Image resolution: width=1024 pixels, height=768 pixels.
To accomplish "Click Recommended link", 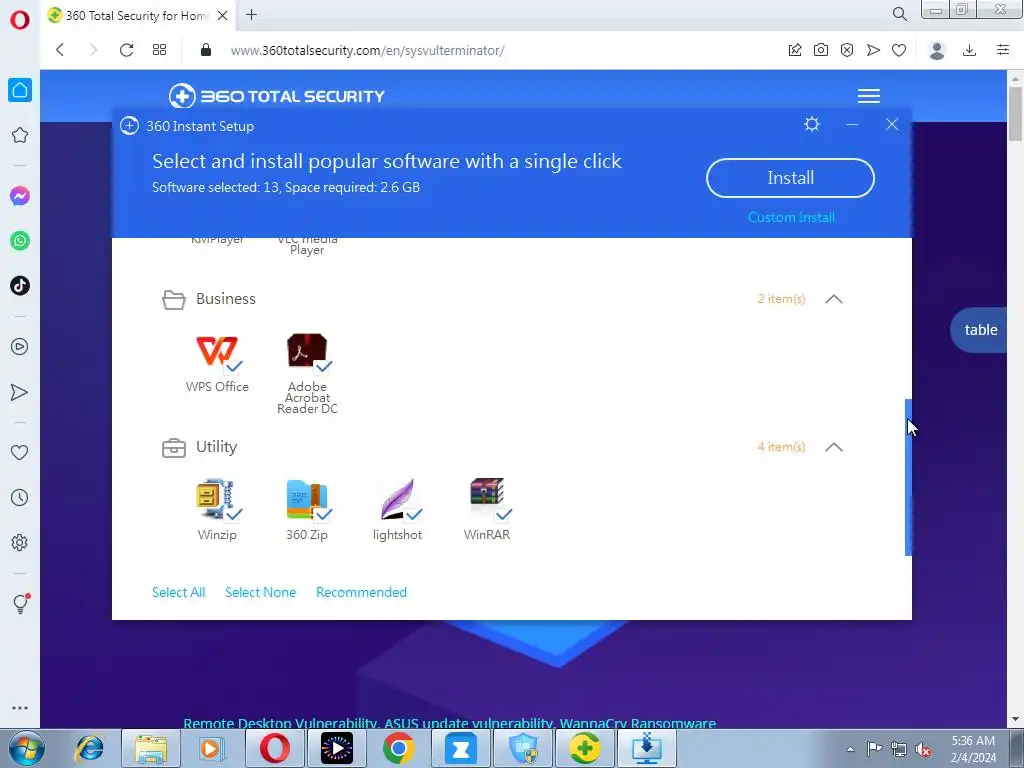I will tap(361, 592).
